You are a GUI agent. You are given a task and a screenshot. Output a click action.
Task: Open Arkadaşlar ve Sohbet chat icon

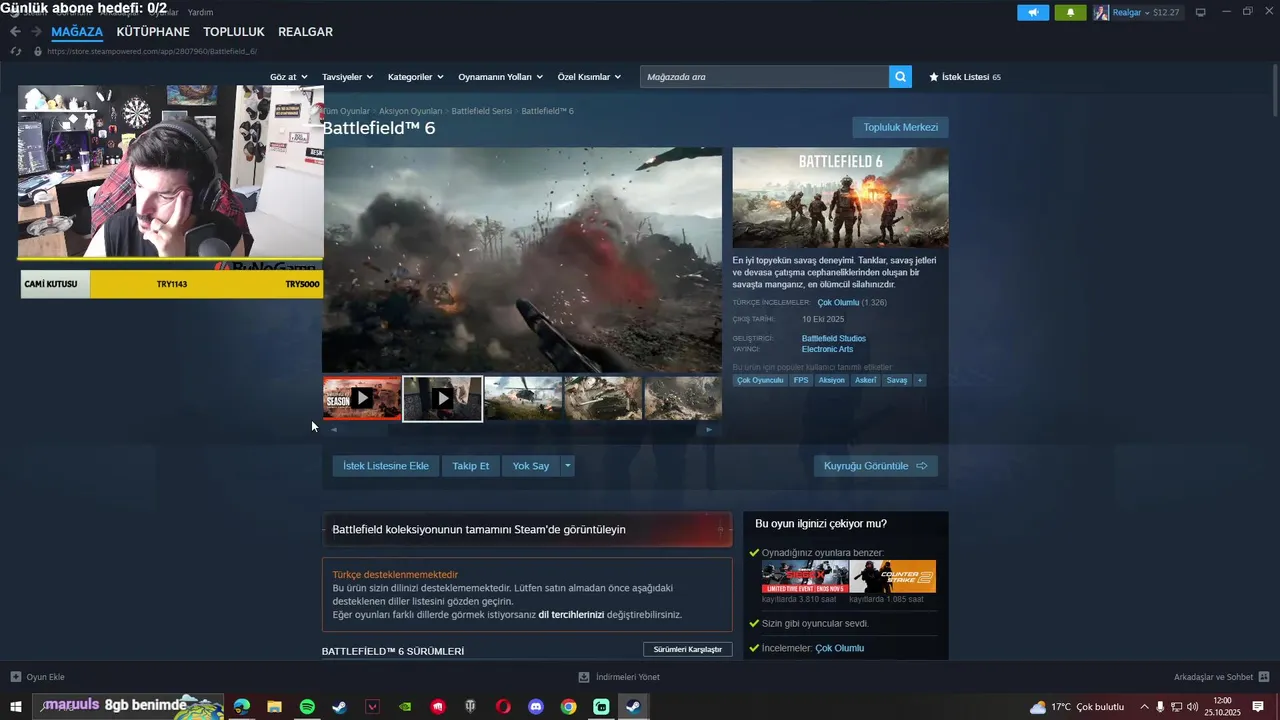[1264, 677]
